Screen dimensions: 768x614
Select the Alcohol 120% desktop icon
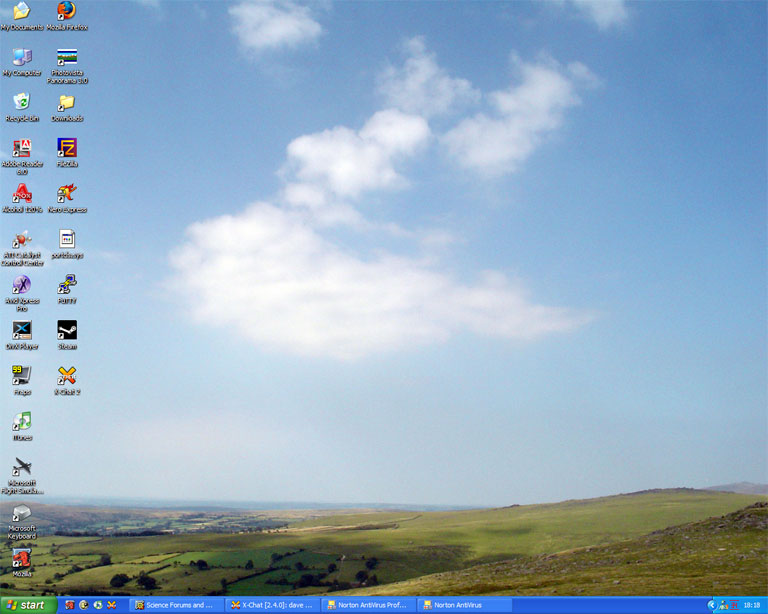click(x=21, y=193)
